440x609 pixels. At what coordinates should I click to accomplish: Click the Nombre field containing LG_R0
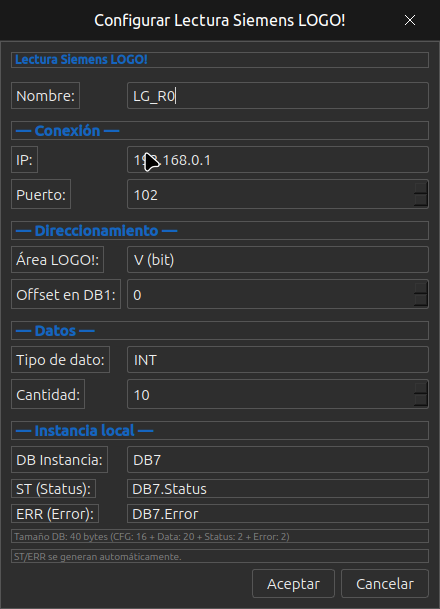pos(278,96)
